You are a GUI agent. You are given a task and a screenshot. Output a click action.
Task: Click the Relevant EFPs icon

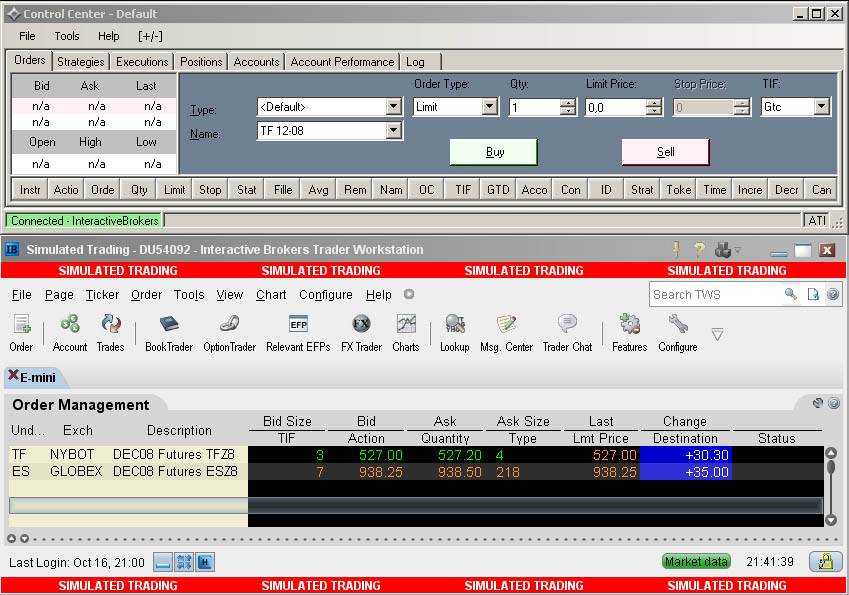click(x=298, y=332)
